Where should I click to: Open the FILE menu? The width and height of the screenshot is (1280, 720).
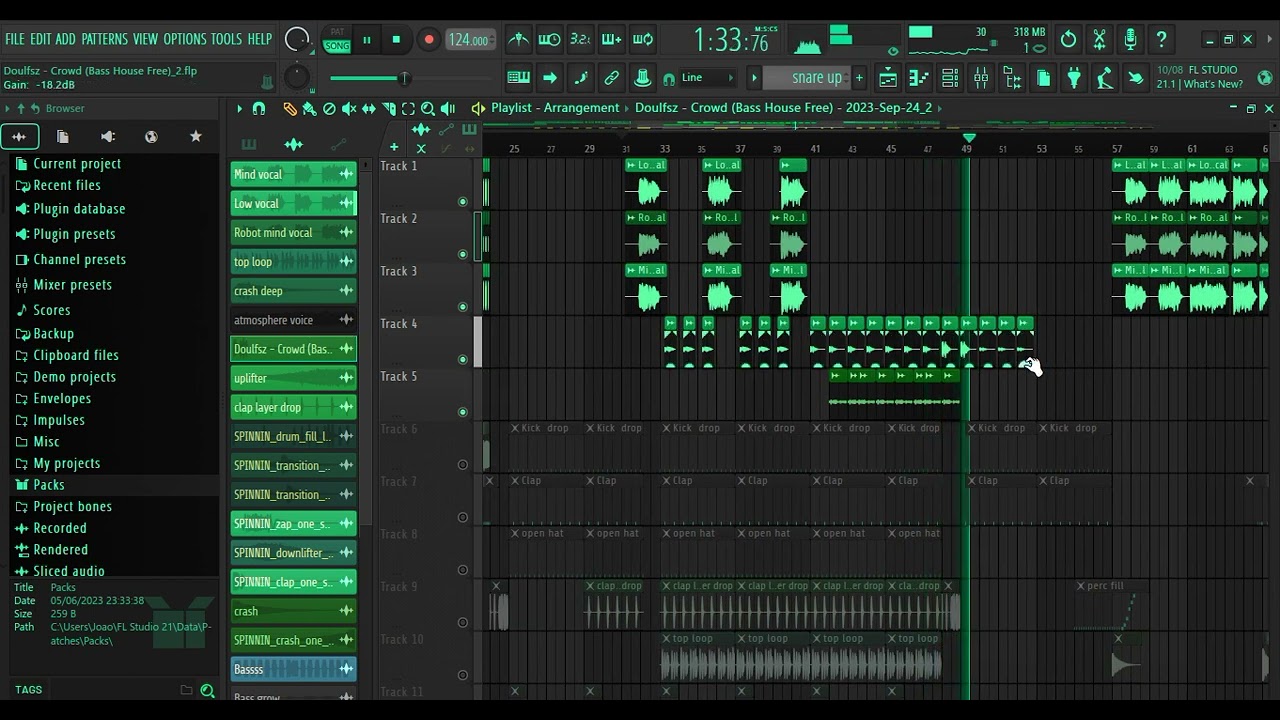pyautogui.click(x=15, y=39)
